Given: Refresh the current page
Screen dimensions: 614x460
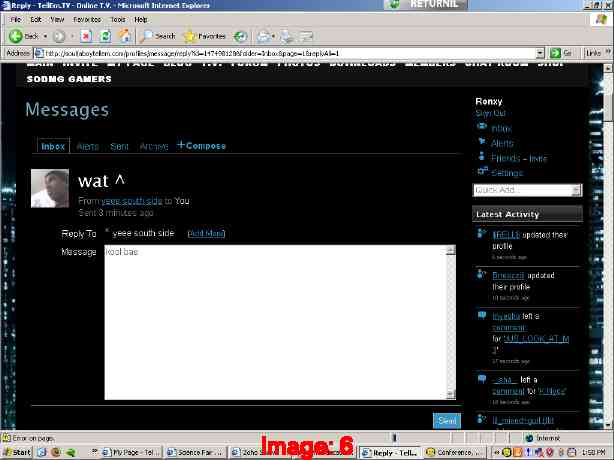Looking at the screenshot, I should coord(105,36).
